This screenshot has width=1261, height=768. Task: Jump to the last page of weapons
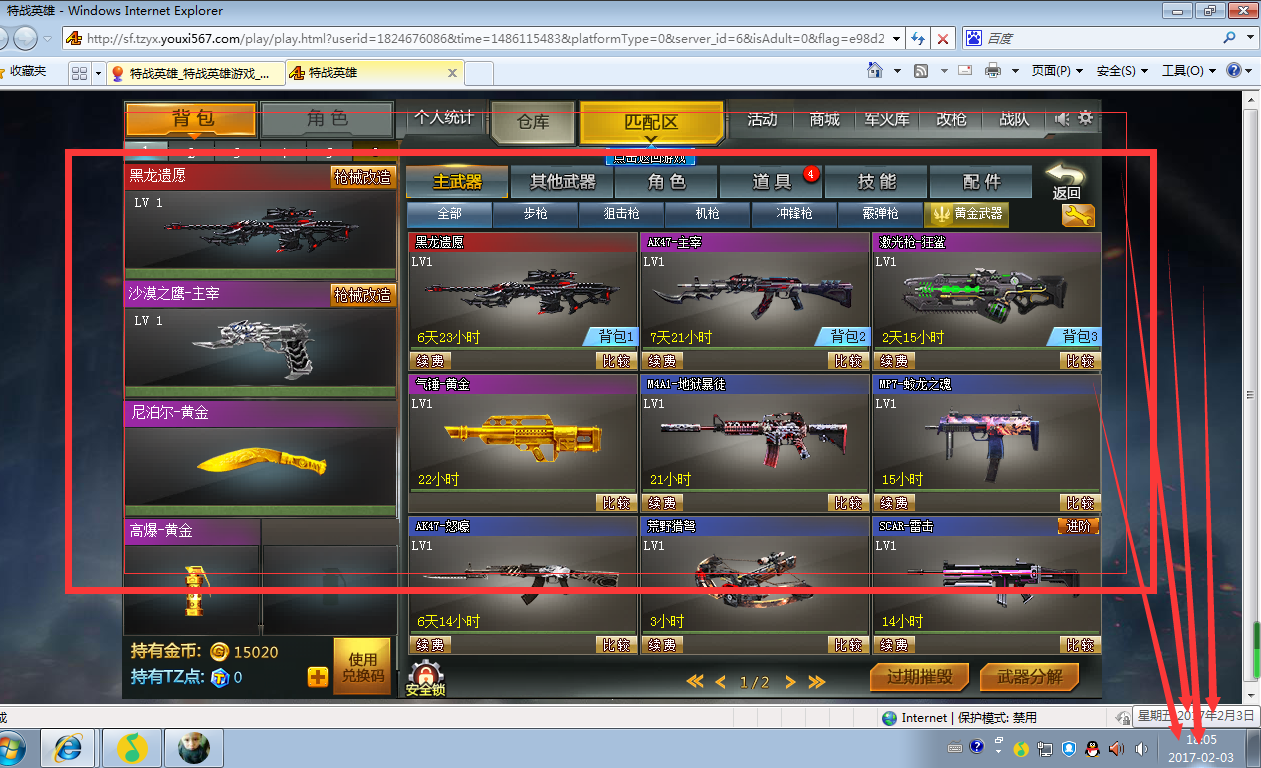pos(817,682)
